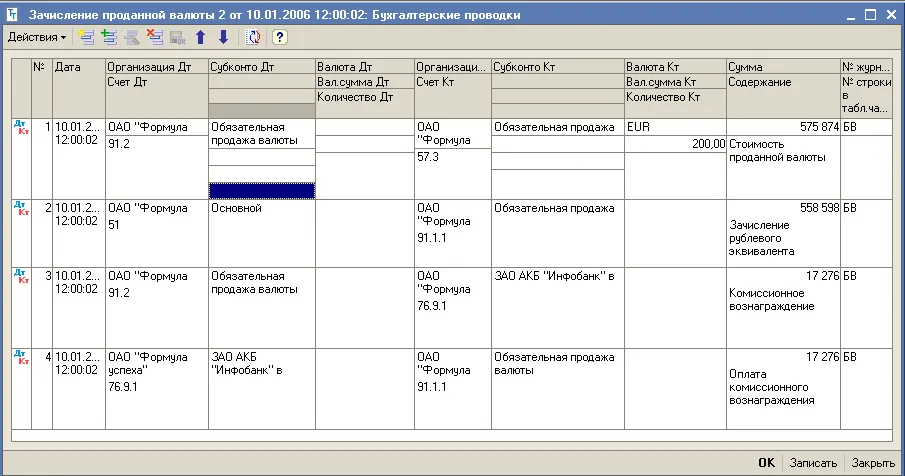Click Дт/Кт icon of row 4
Screen dimensions: 905x476
pyautogui.click(x=21, y=357)
